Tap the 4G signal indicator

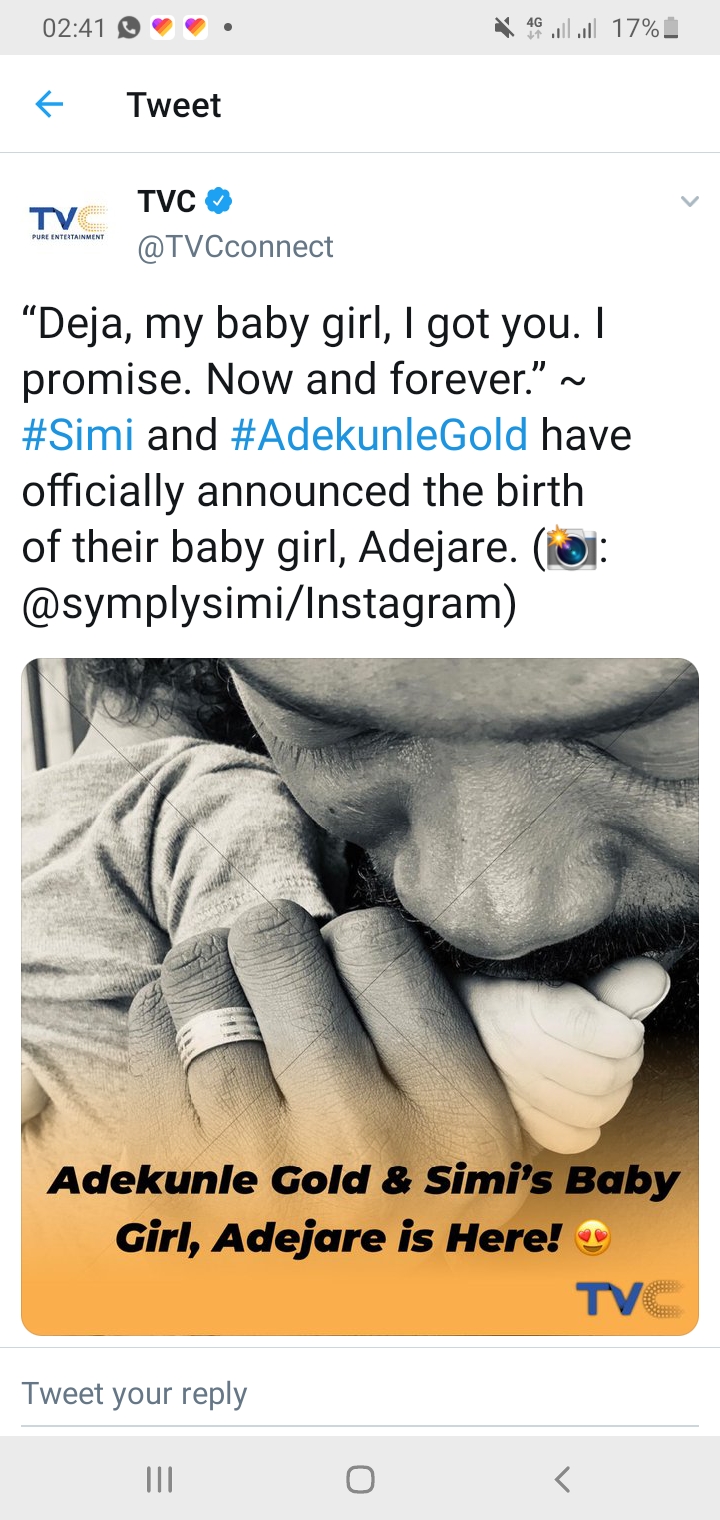(x=534, y=28)
